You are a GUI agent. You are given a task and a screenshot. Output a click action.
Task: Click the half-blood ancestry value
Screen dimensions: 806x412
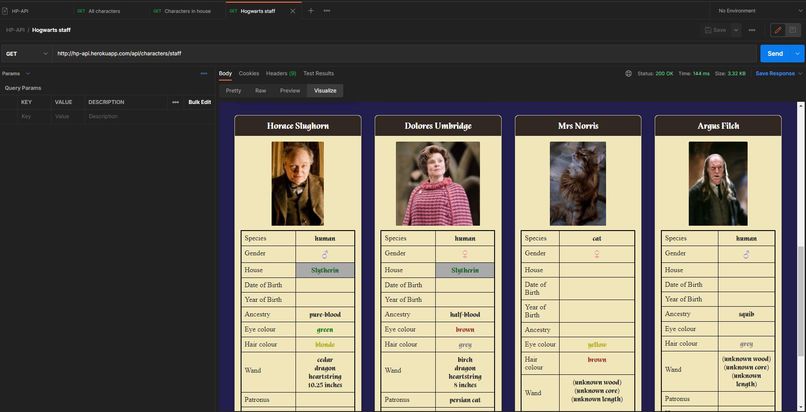pos(465,314)
